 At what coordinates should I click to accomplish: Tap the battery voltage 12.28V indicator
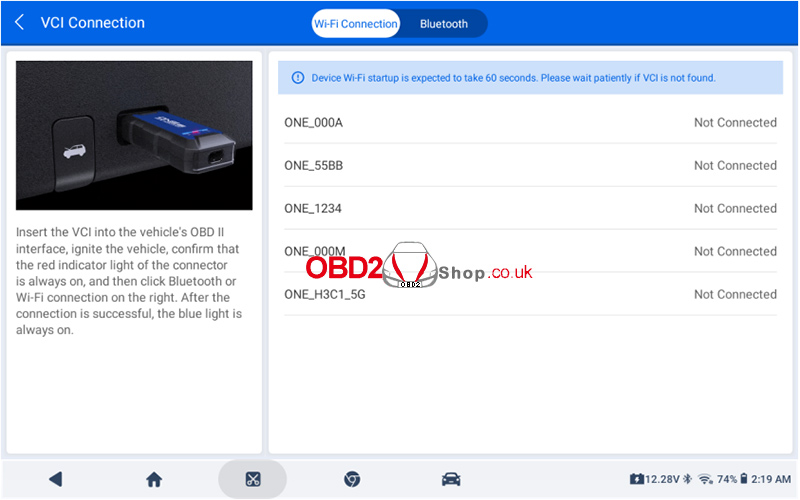coord(654,480)
